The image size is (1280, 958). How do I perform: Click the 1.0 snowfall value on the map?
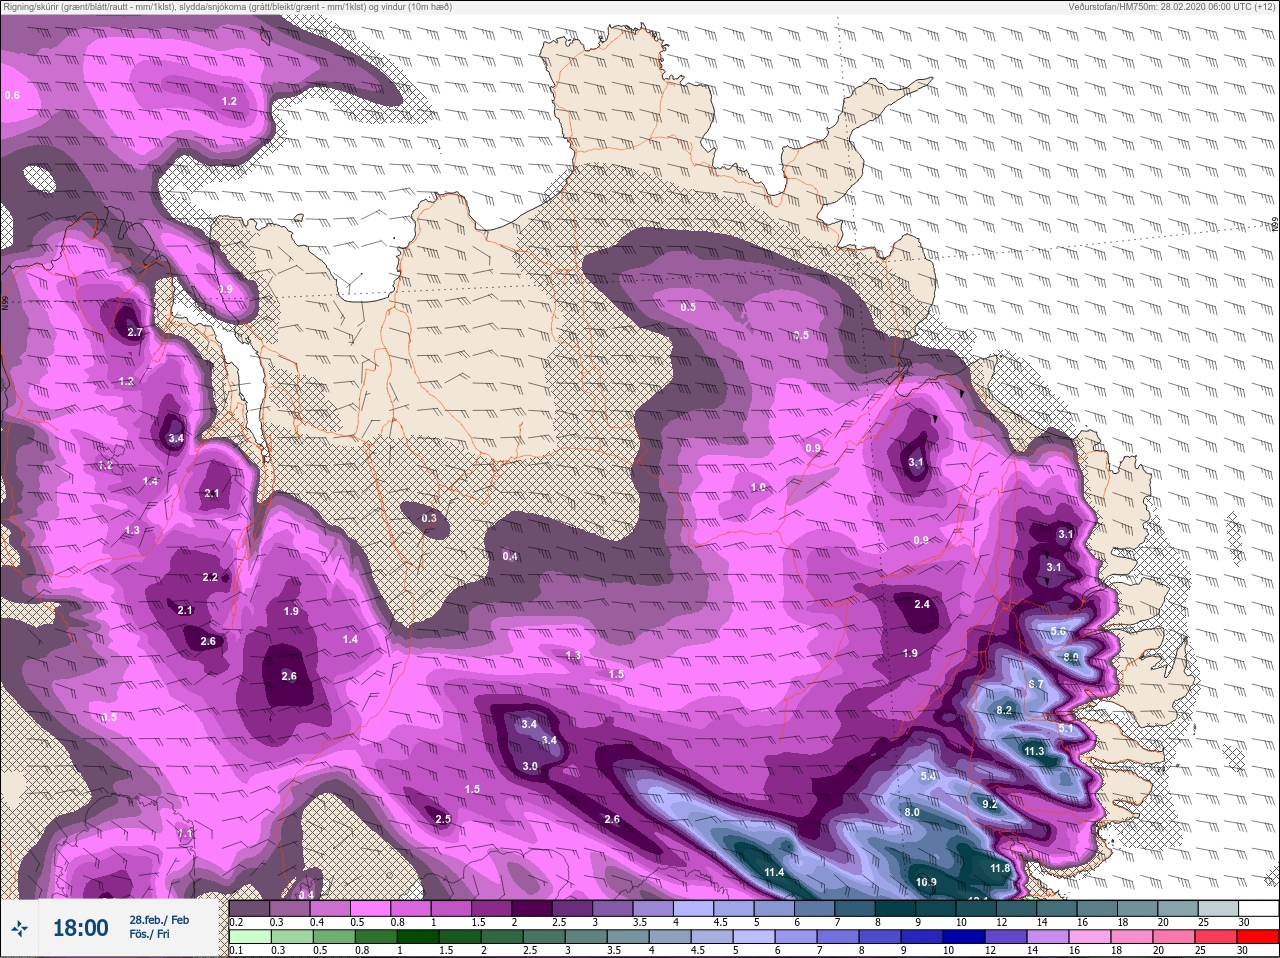758,487
